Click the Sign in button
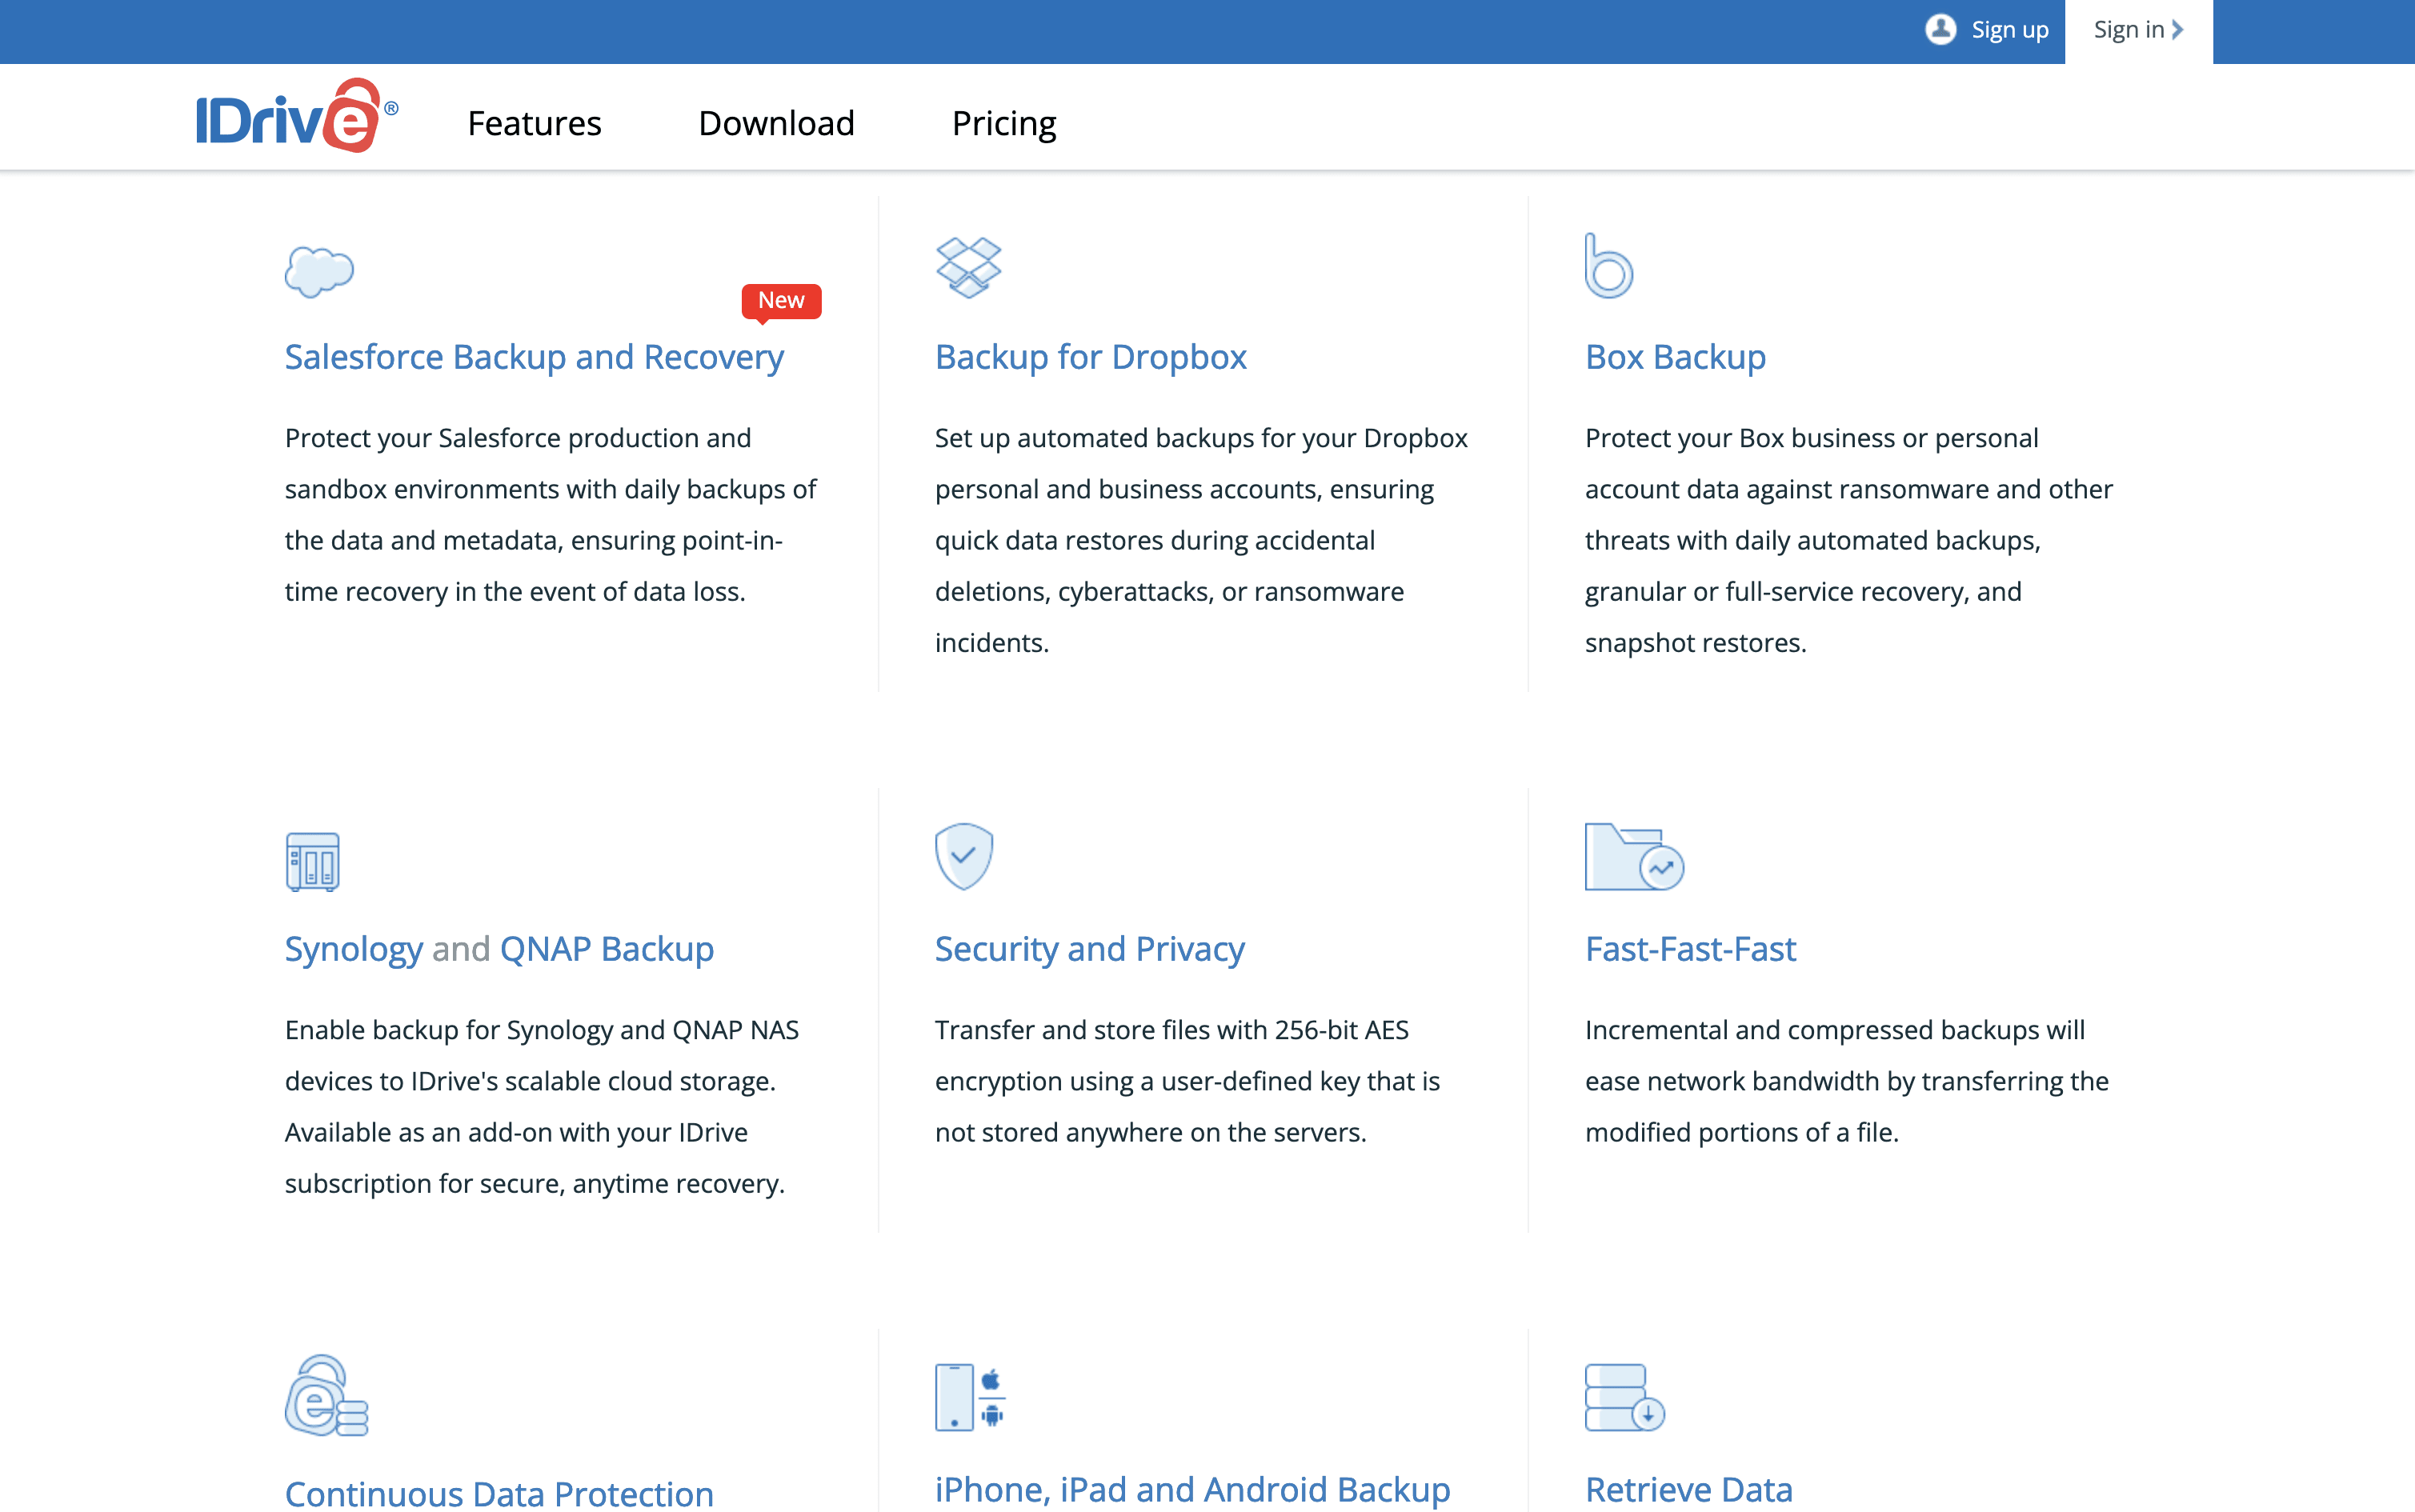Image resolution: width=2415 pixels, height=1512 pixels. pos(2138,30)
